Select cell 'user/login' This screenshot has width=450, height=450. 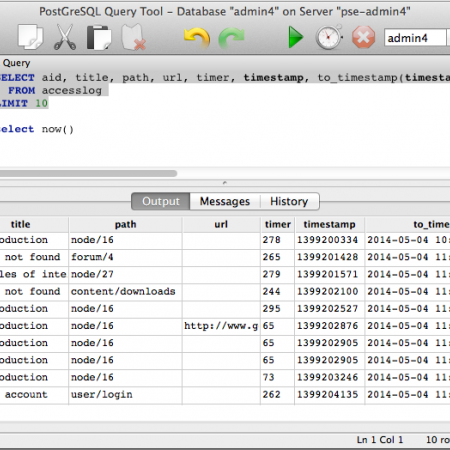coord(125,394)
